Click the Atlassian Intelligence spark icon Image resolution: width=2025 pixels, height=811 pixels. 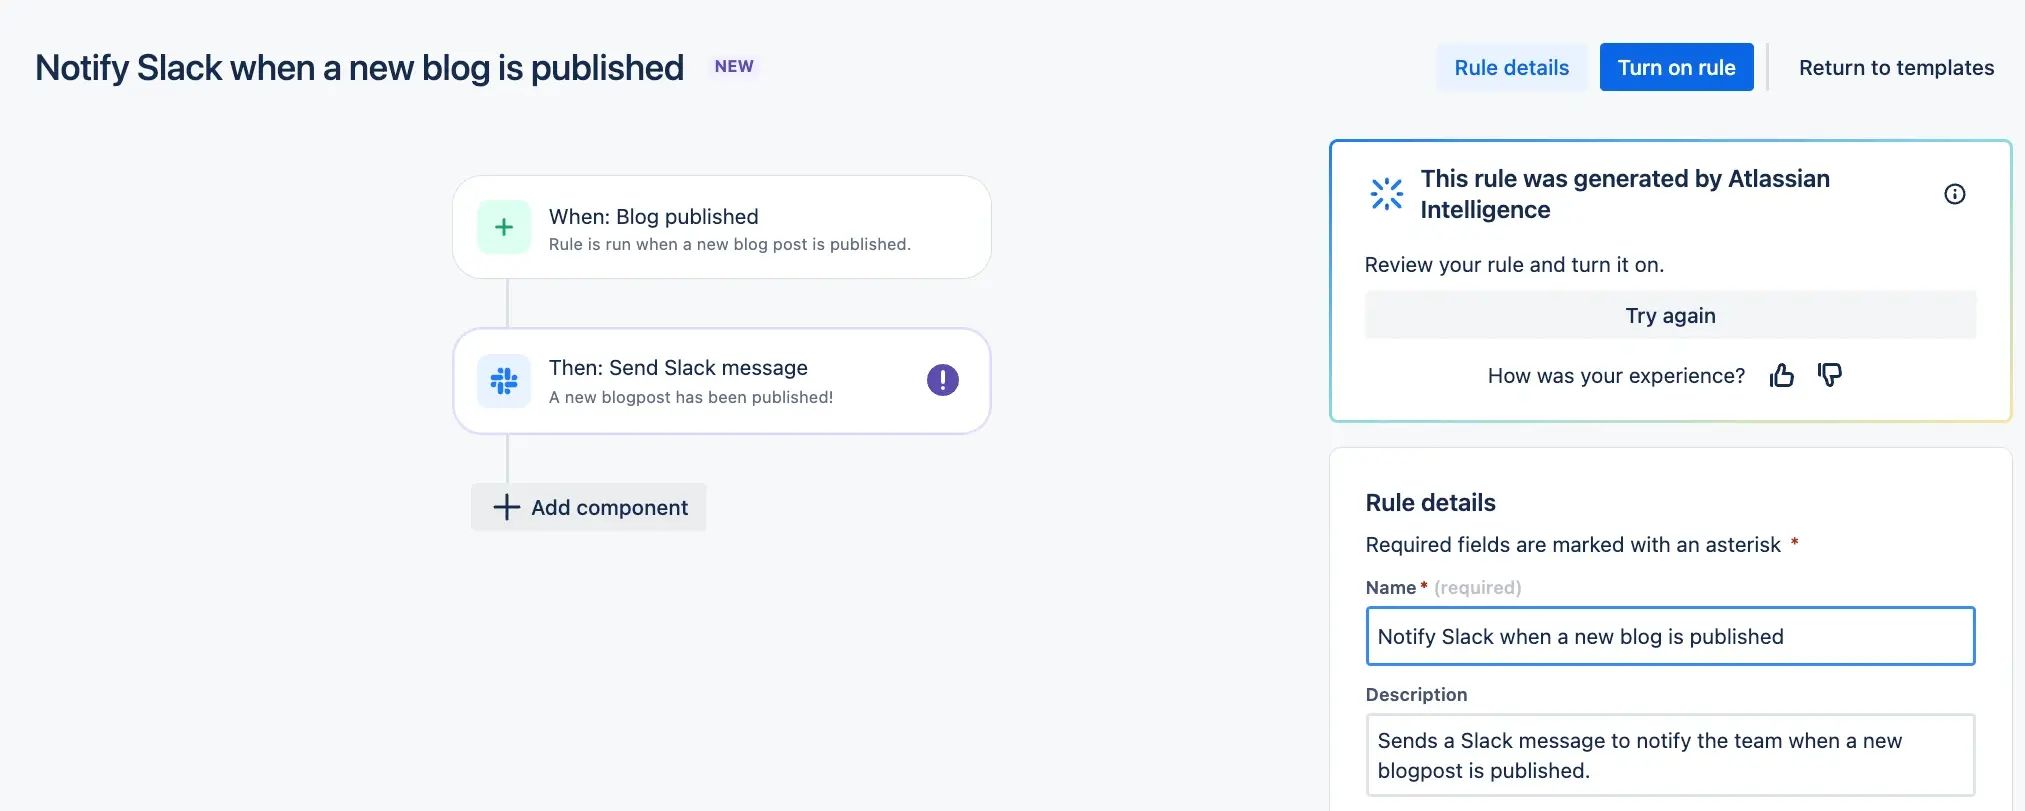click(x=1387, y=193)
